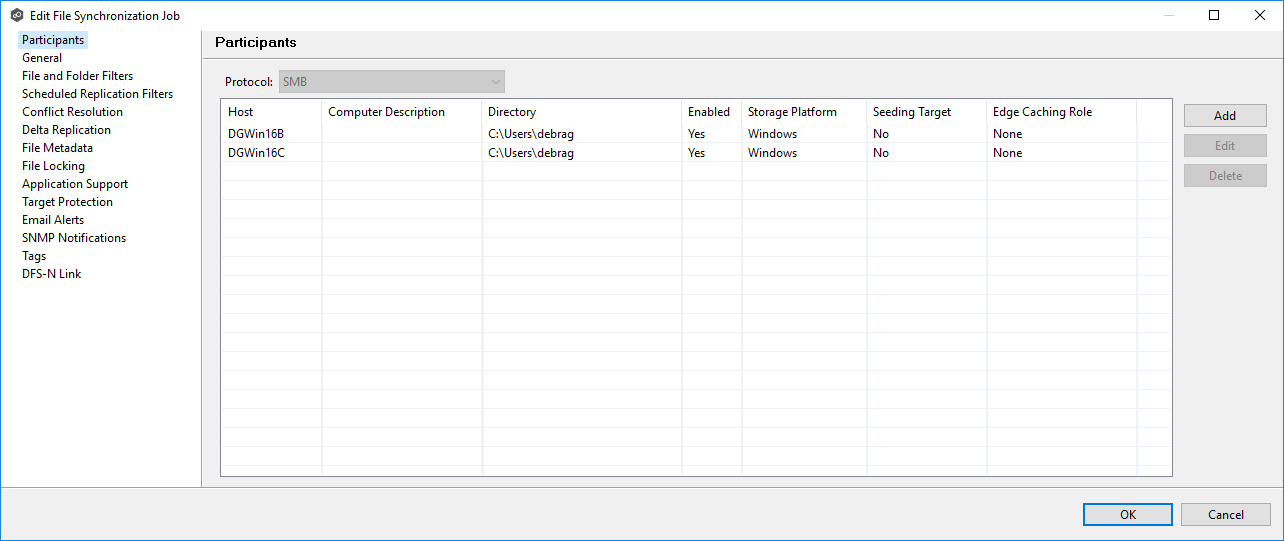Screen dimensions: 1284x541
Task: Sort by Storage Platform column header
Action: point(792,112)
